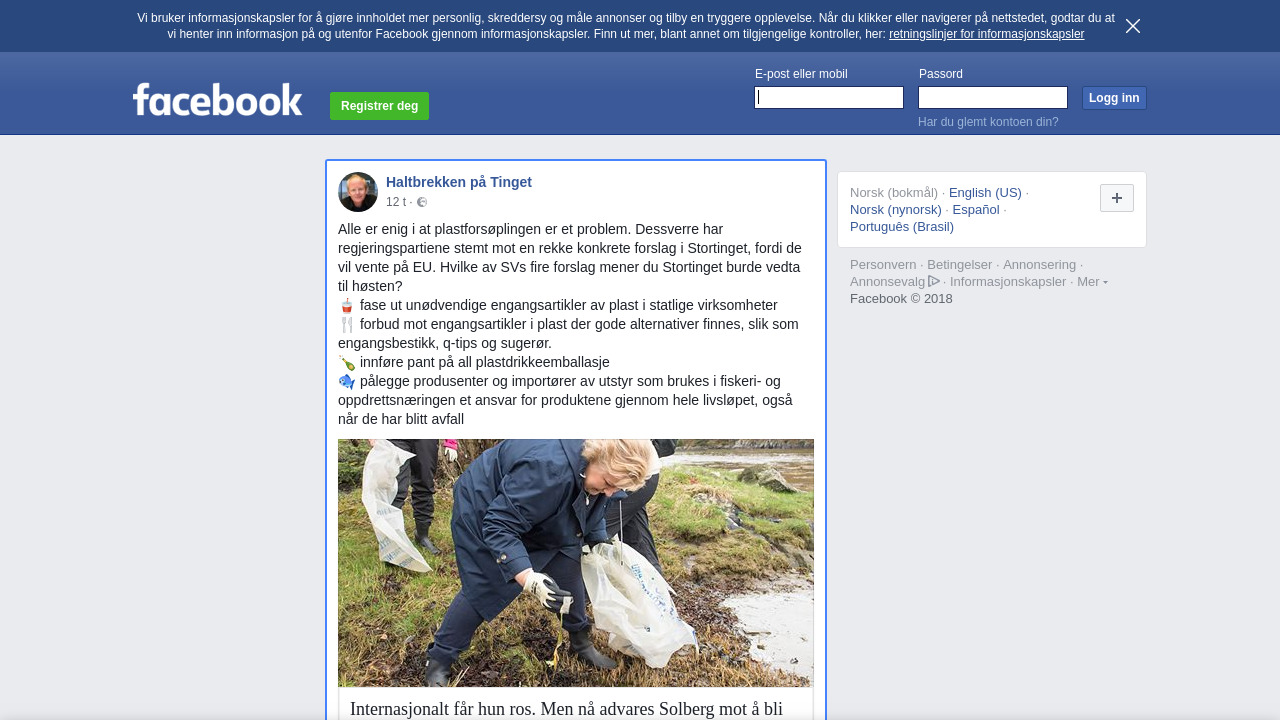Click the plus icon to add languages
Viewport: 1280px width, 720px height.
(1117, 198)
